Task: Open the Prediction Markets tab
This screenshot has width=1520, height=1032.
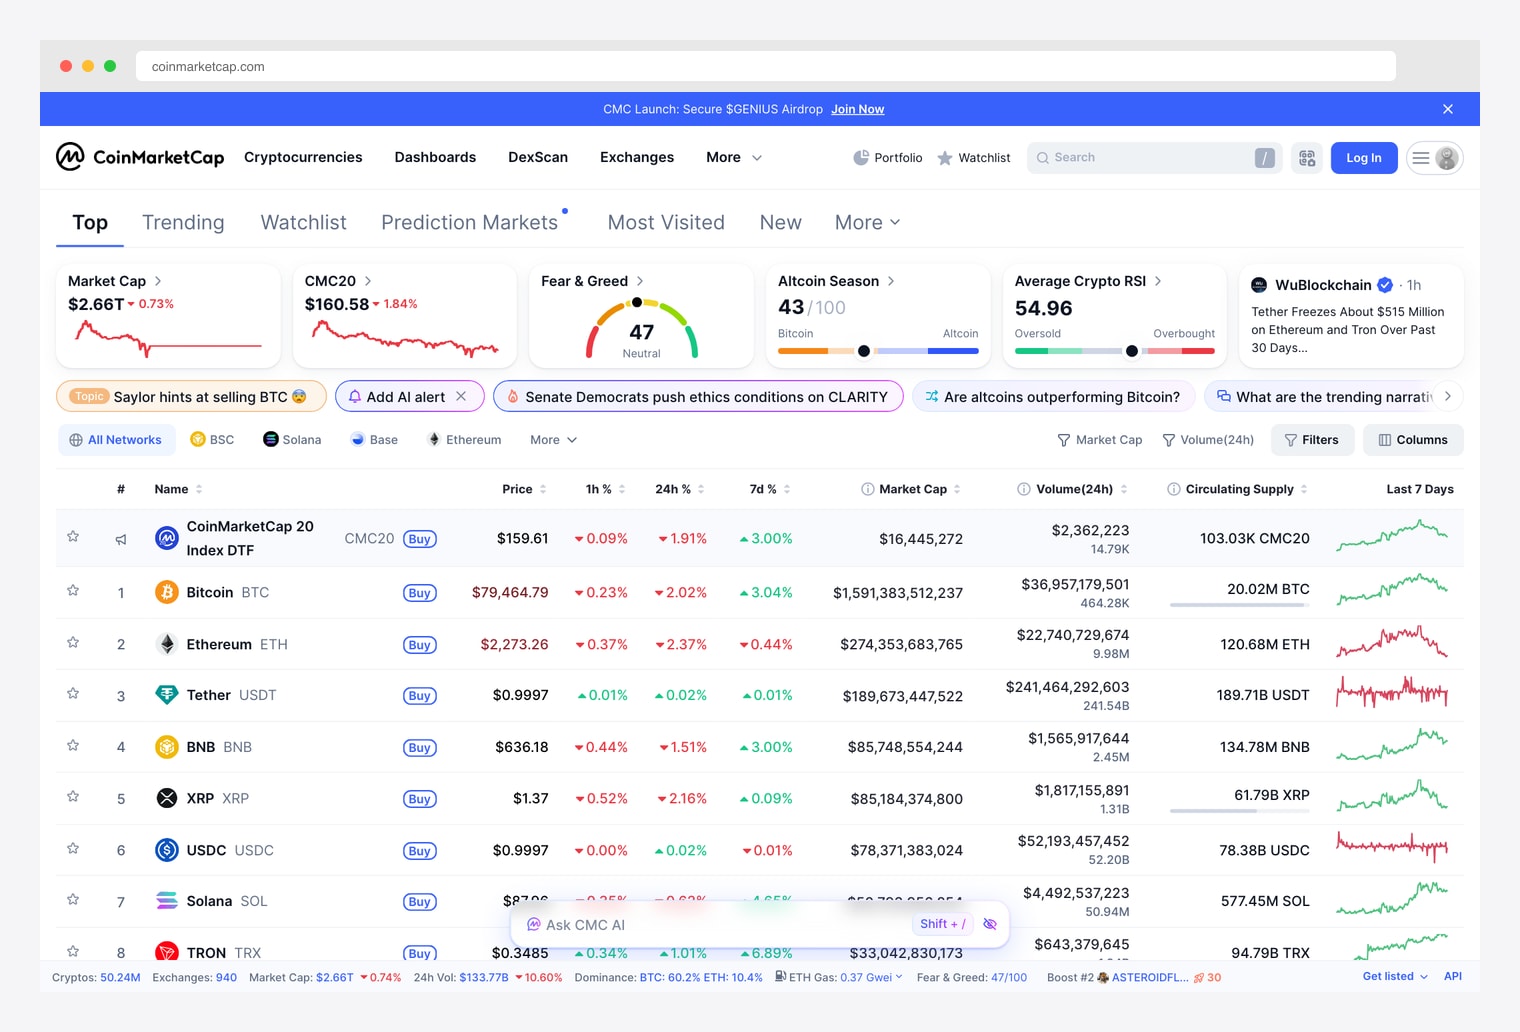Action: 469,222
